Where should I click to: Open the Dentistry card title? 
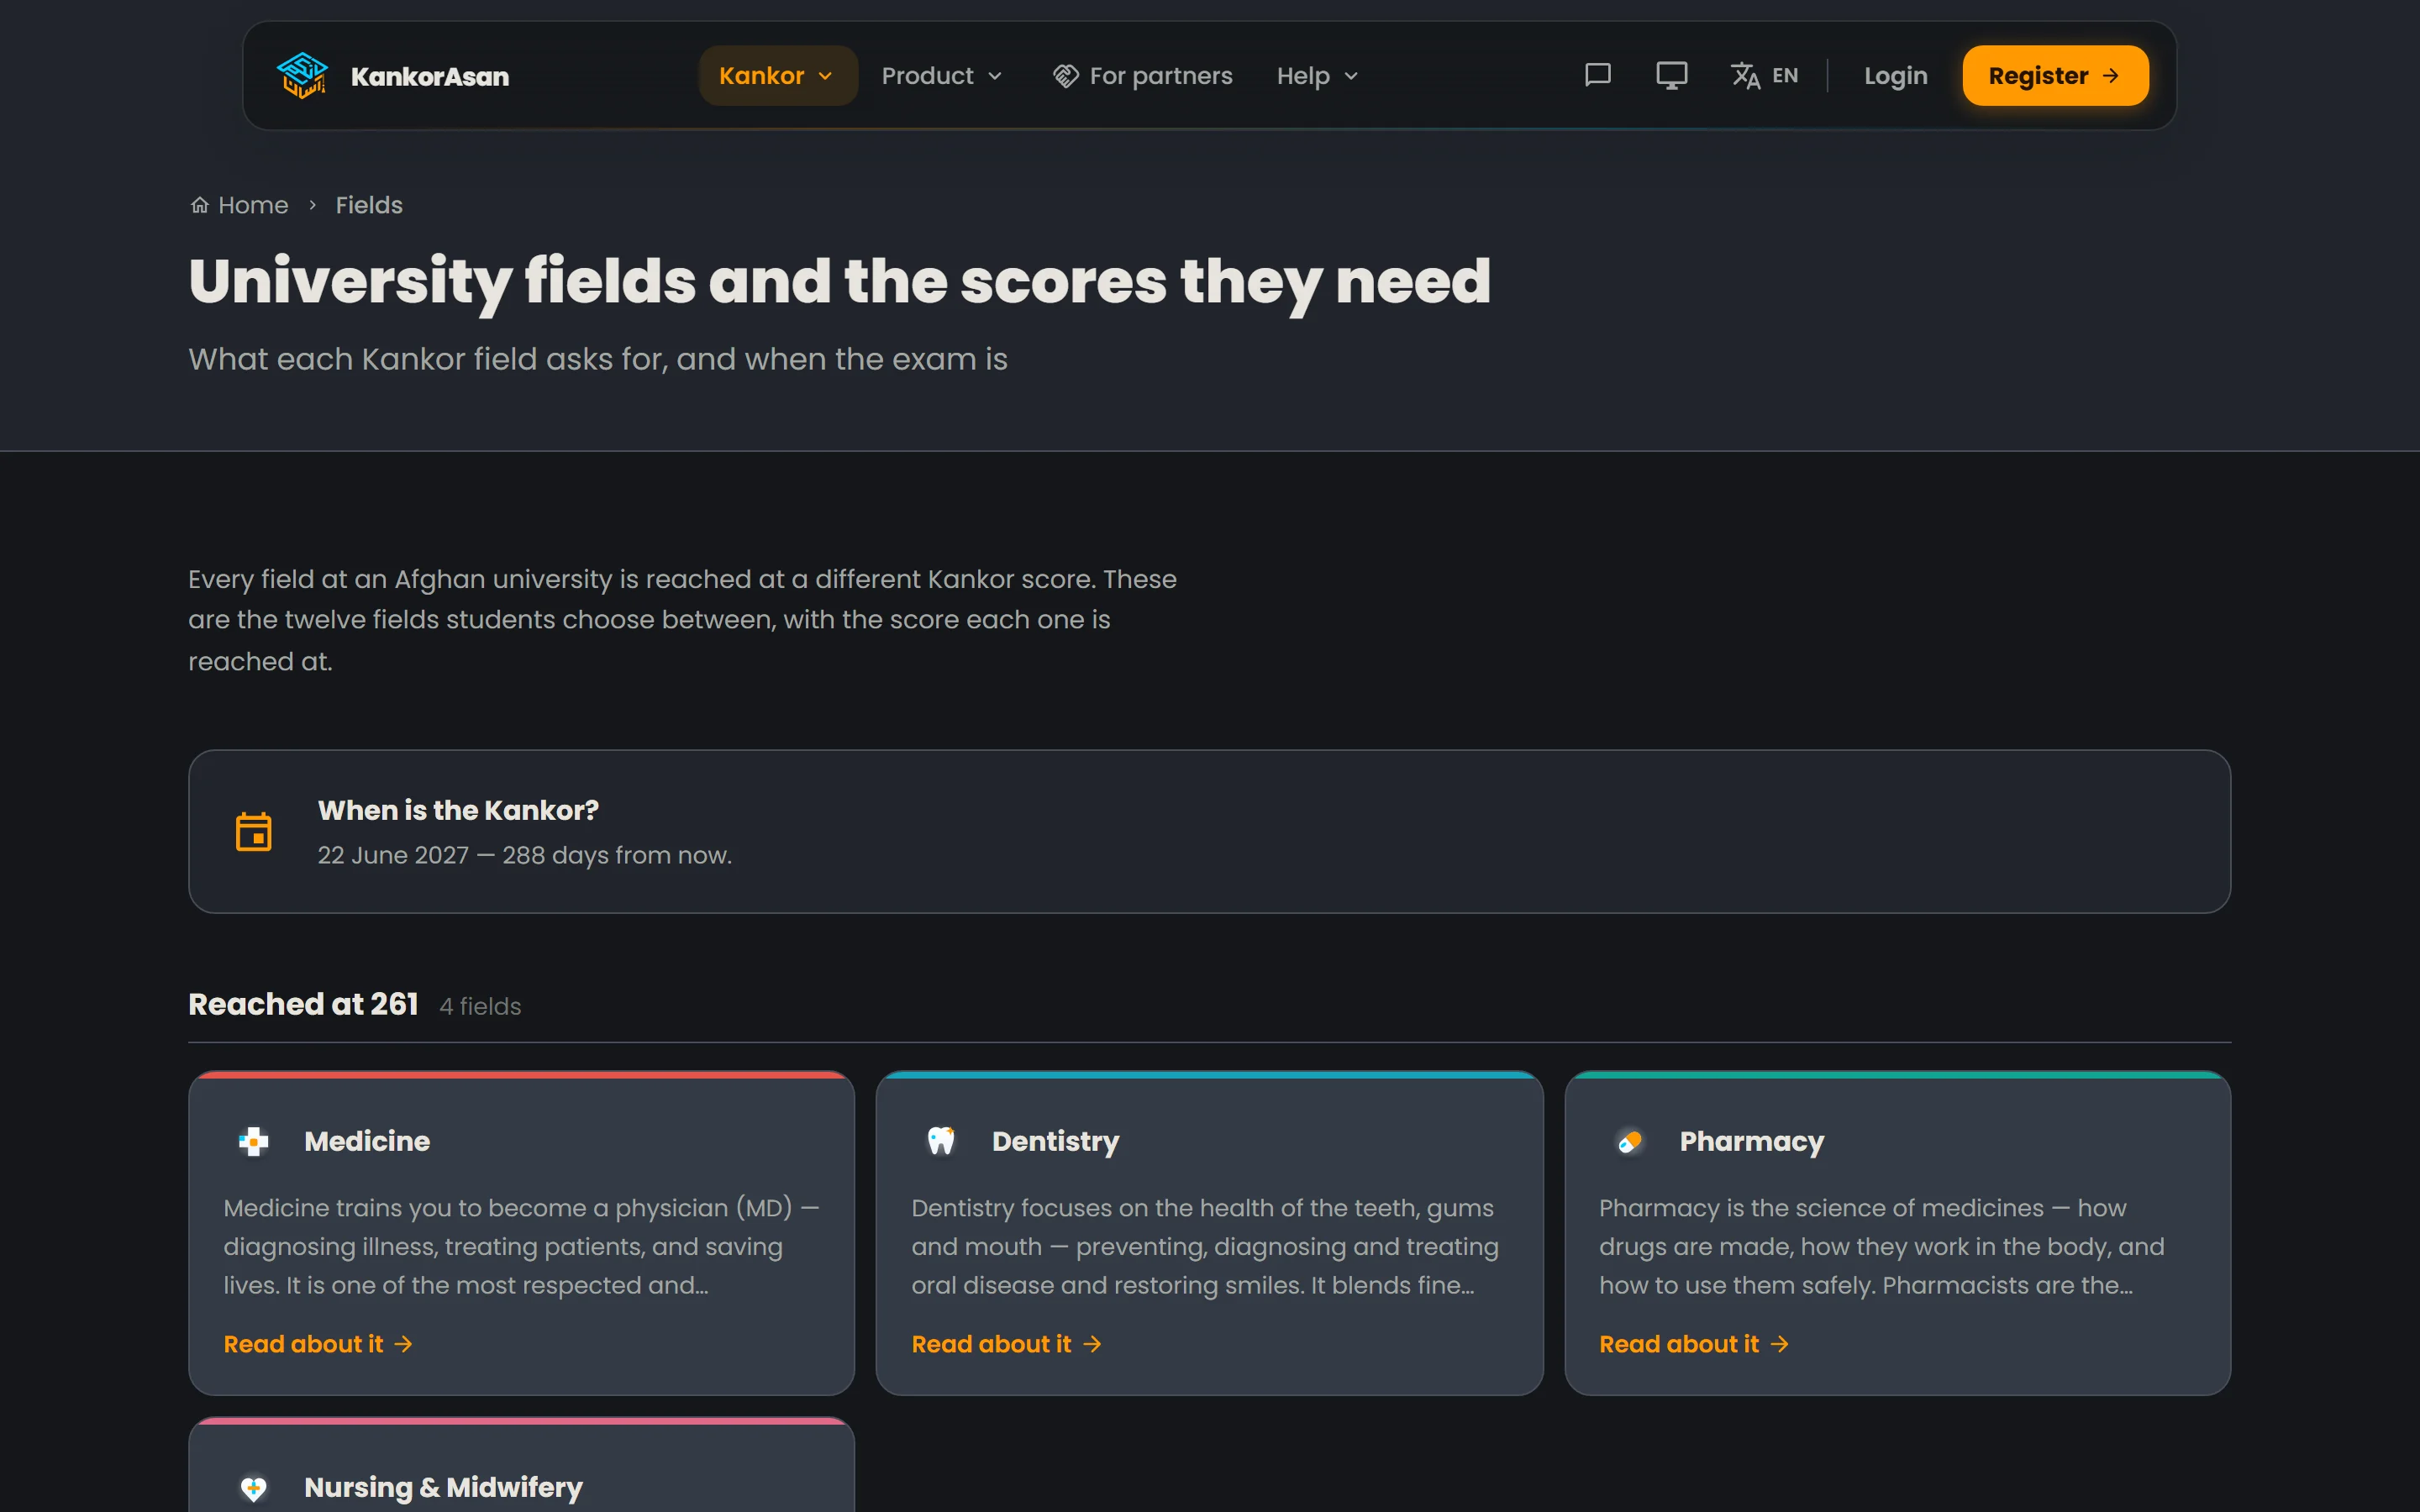pyautogui.click(x=1055, y=1141)
